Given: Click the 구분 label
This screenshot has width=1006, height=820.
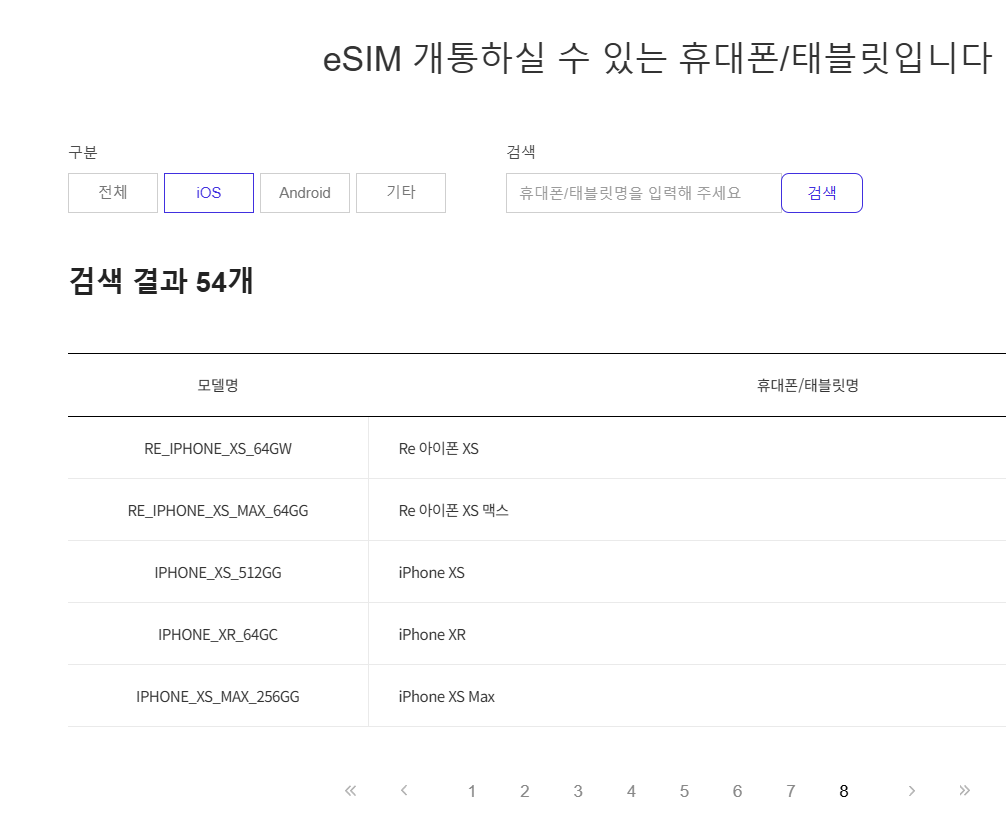Looking at the screenshot, I should click(83, 152).
